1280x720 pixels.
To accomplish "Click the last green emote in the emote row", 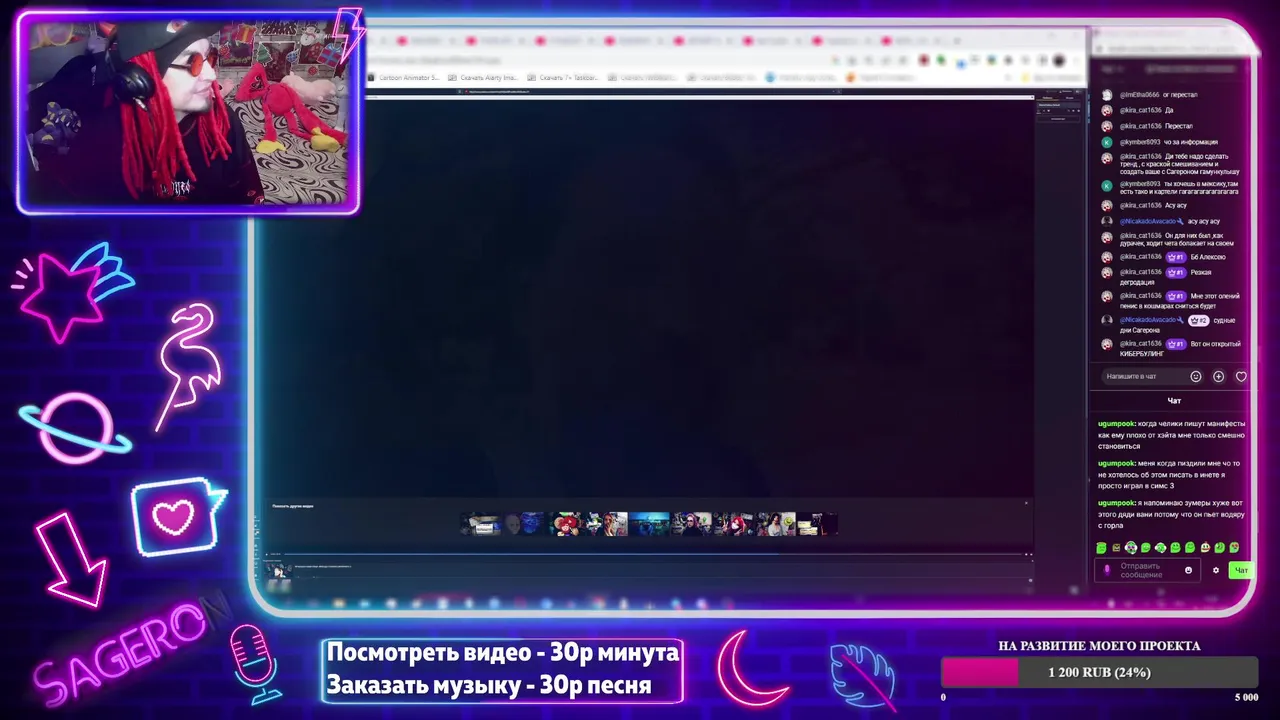I will (1234, 548).
